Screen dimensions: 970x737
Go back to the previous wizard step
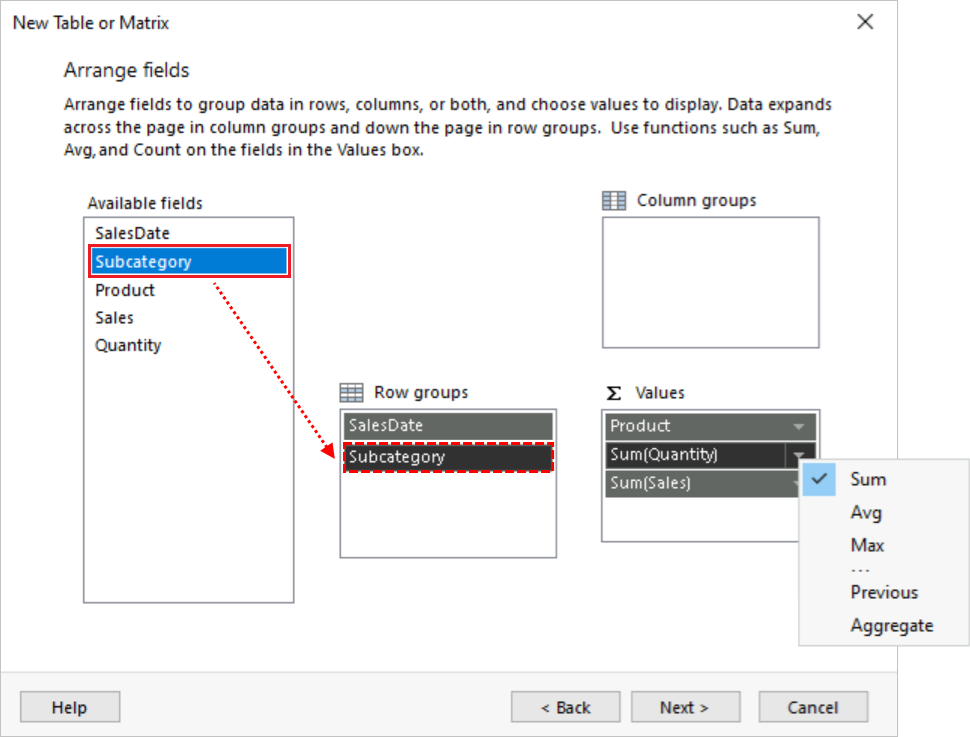(x=565, y=707)
